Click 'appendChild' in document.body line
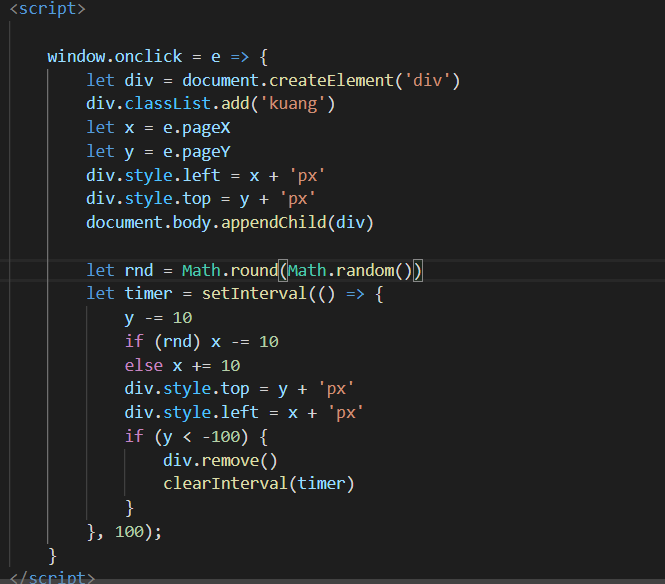 tap(274, 222)
